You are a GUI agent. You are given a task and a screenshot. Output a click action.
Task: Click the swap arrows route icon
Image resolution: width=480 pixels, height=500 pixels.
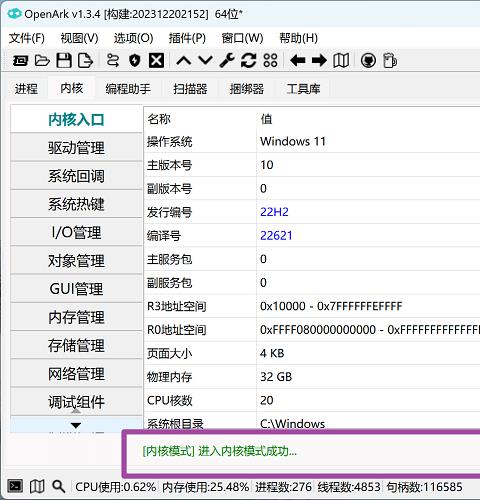tap(113, 61)
